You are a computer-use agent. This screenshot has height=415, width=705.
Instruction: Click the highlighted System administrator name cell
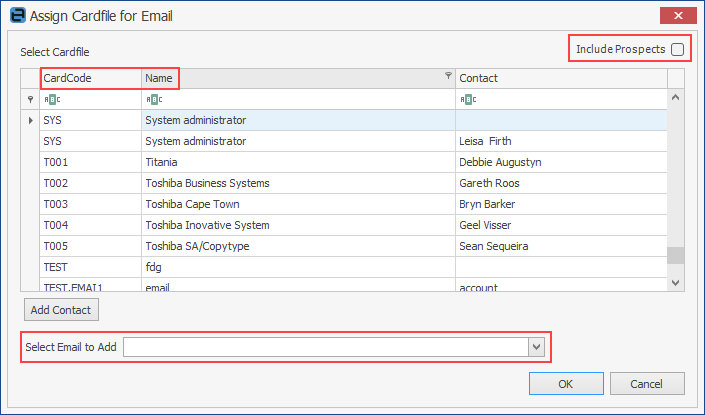coord(298,120)
